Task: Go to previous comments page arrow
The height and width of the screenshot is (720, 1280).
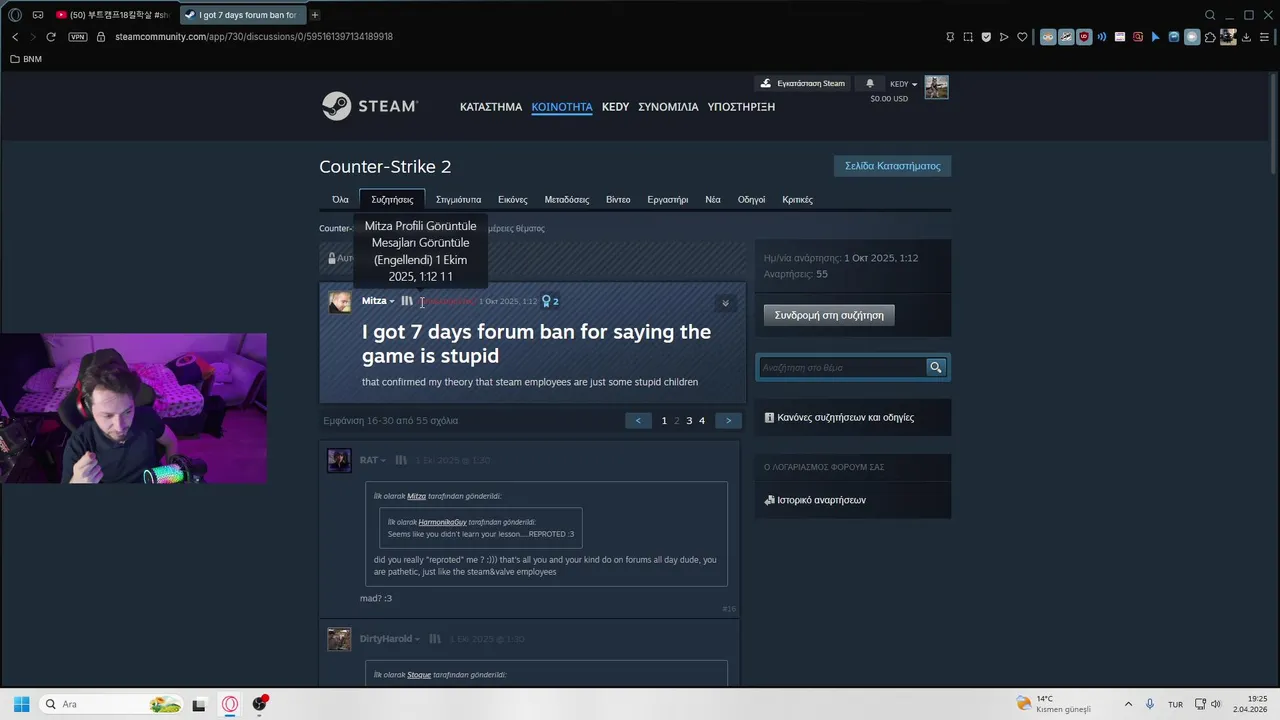Action: click(x=638, y=421)
